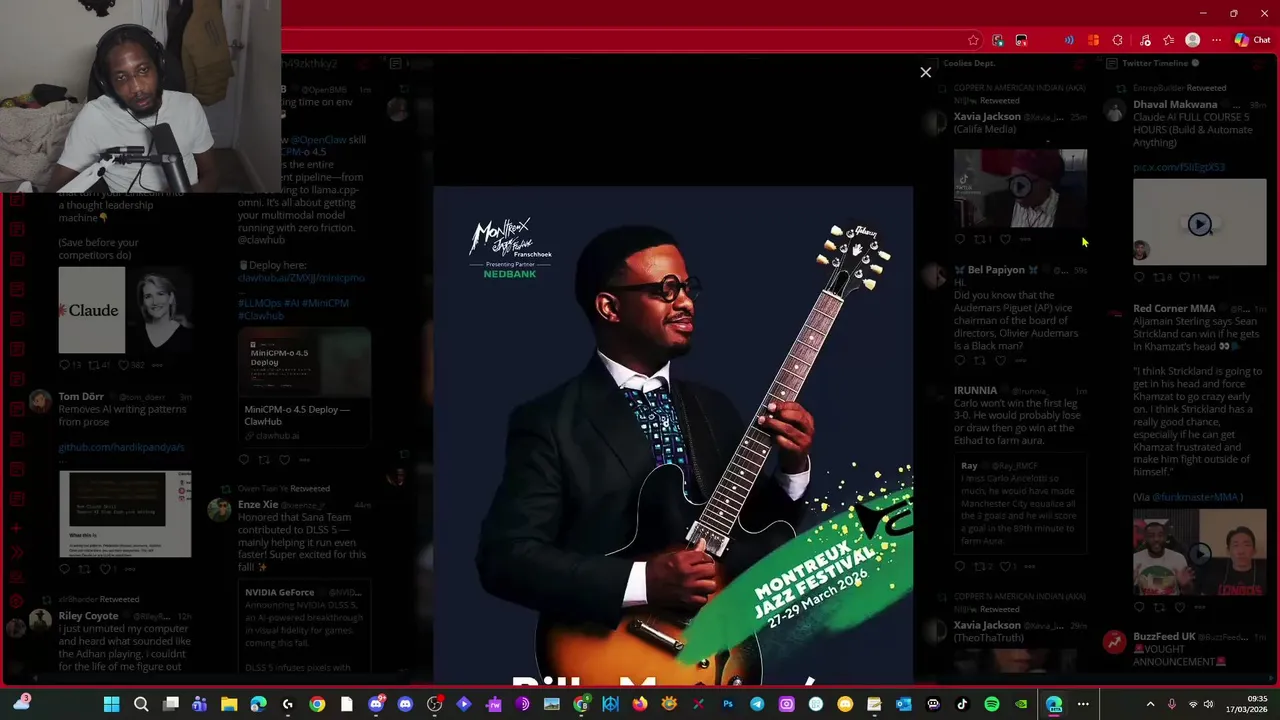The height and width of the screenshot is (720, 1280).
Task: Open Discord with the notification badge
Action: click(376, 704)
